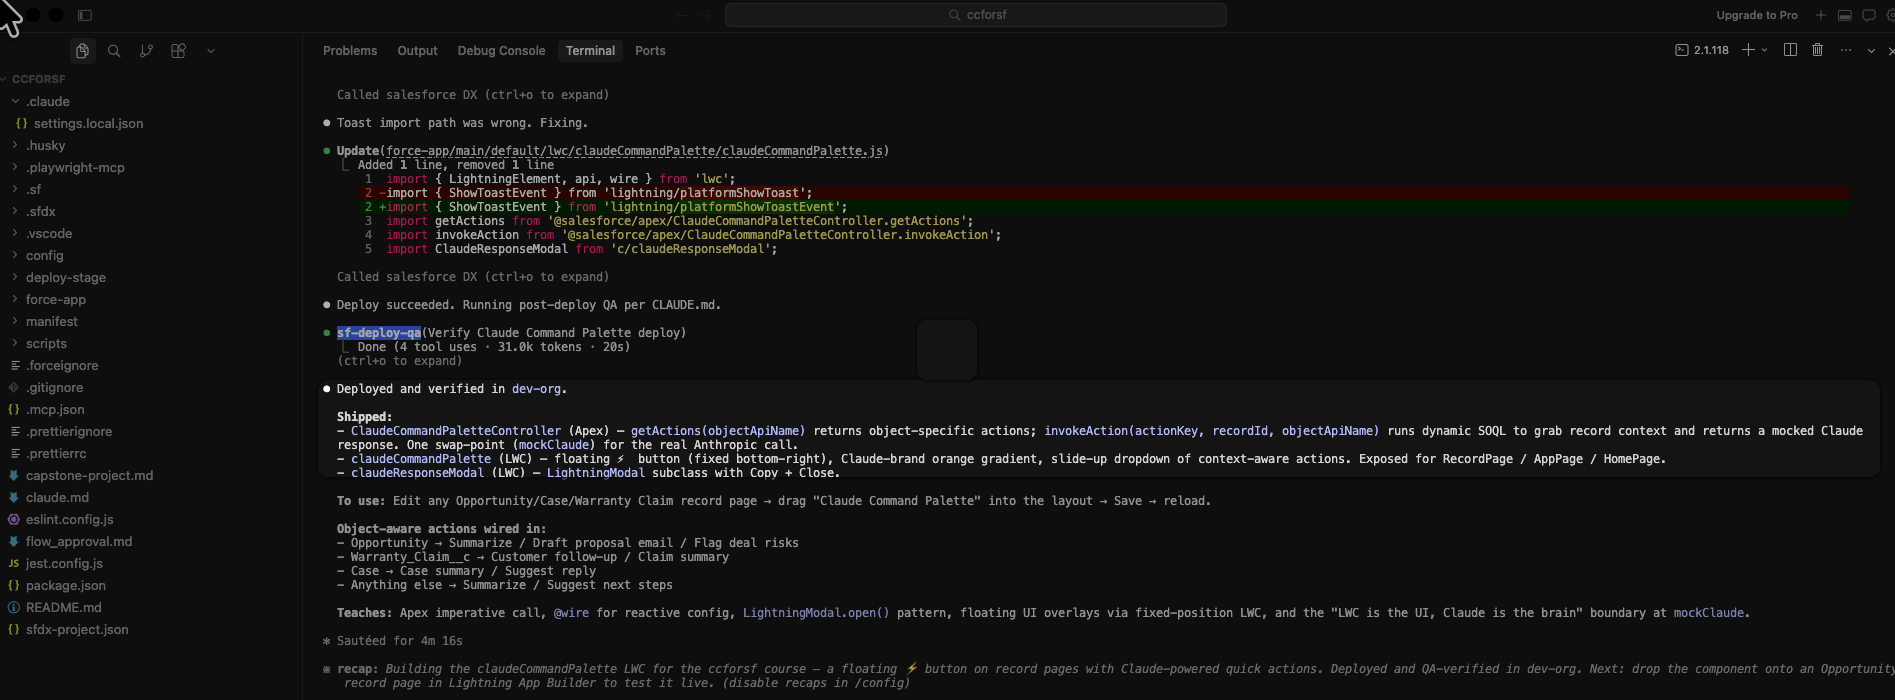This screenshot has height=700, width=1895.
Task: Click the highlighted sf-deploy-qa text
Action: tap(378, 333)
